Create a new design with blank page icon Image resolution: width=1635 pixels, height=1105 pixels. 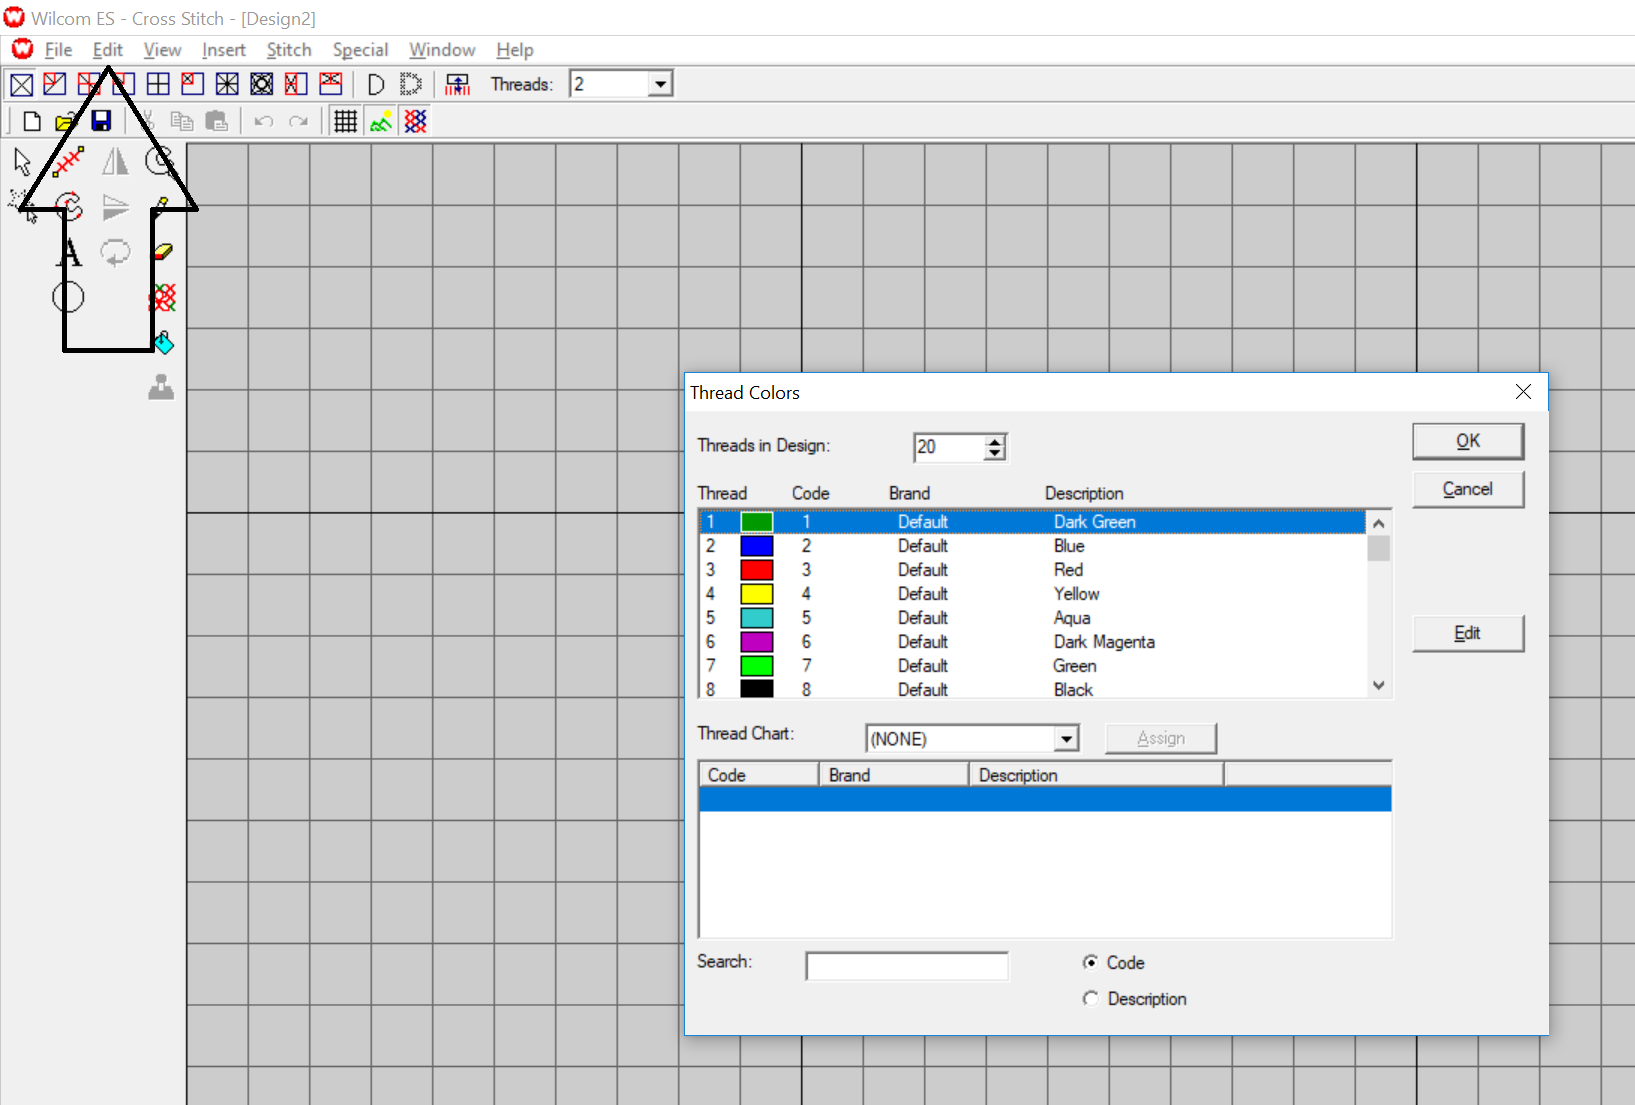tap(32, 121)
